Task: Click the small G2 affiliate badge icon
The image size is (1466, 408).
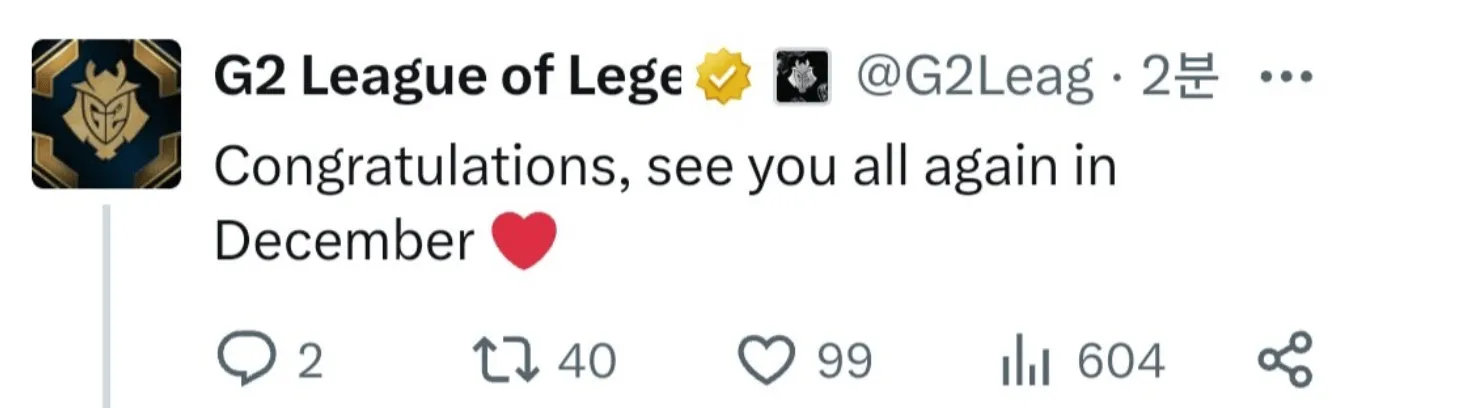Action: 802,79
